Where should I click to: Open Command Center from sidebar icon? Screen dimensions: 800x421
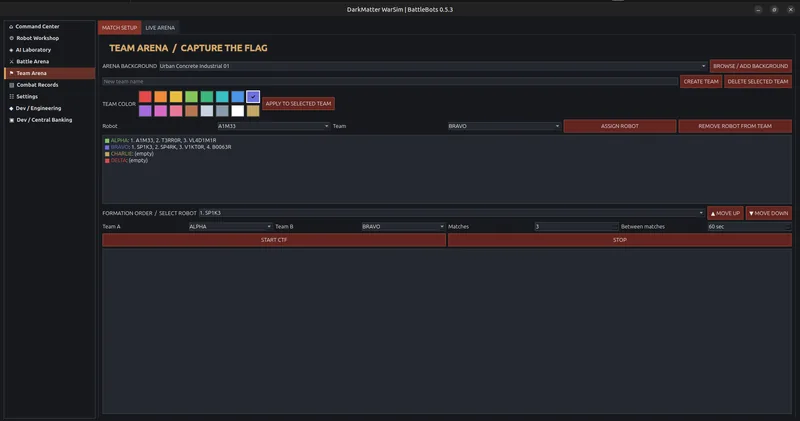pos(11,27)
